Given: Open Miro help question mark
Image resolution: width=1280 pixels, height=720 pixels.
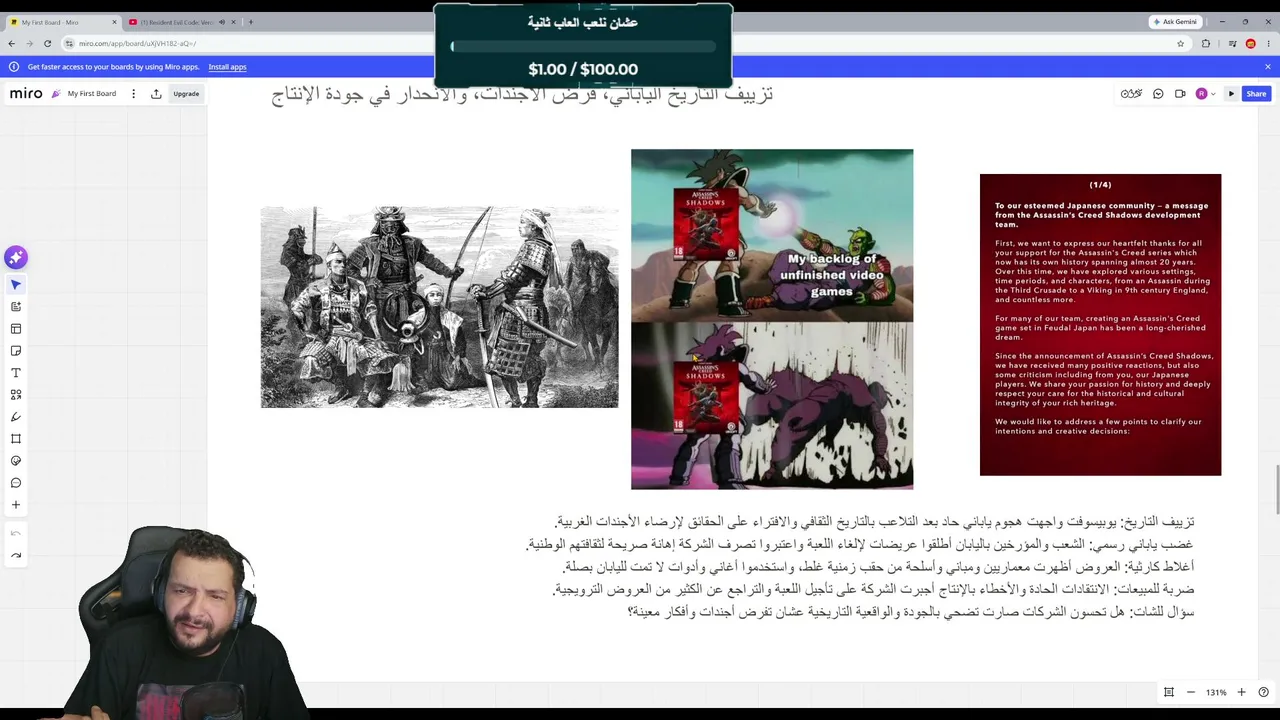Looking at the screenshot, I should [1263, 692].
